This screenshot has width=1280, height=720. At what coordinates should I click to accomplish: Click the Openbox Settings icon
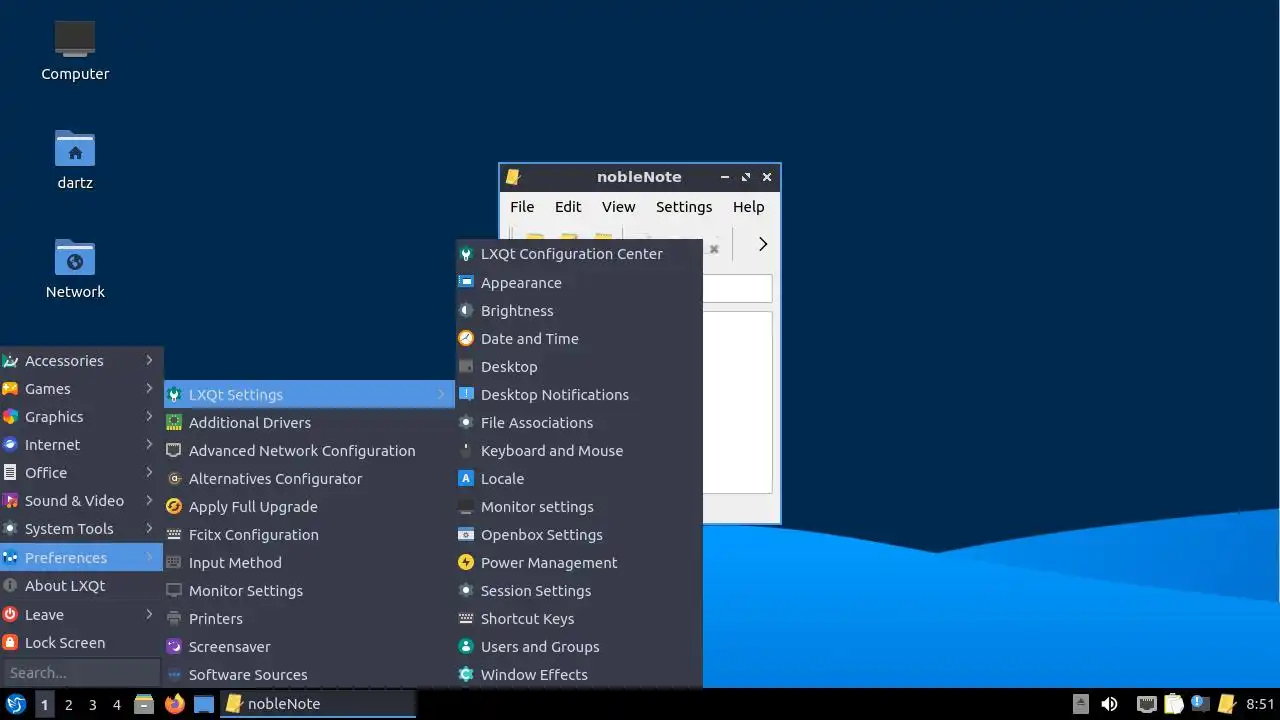pyautogui.click(x=466, y=535)
